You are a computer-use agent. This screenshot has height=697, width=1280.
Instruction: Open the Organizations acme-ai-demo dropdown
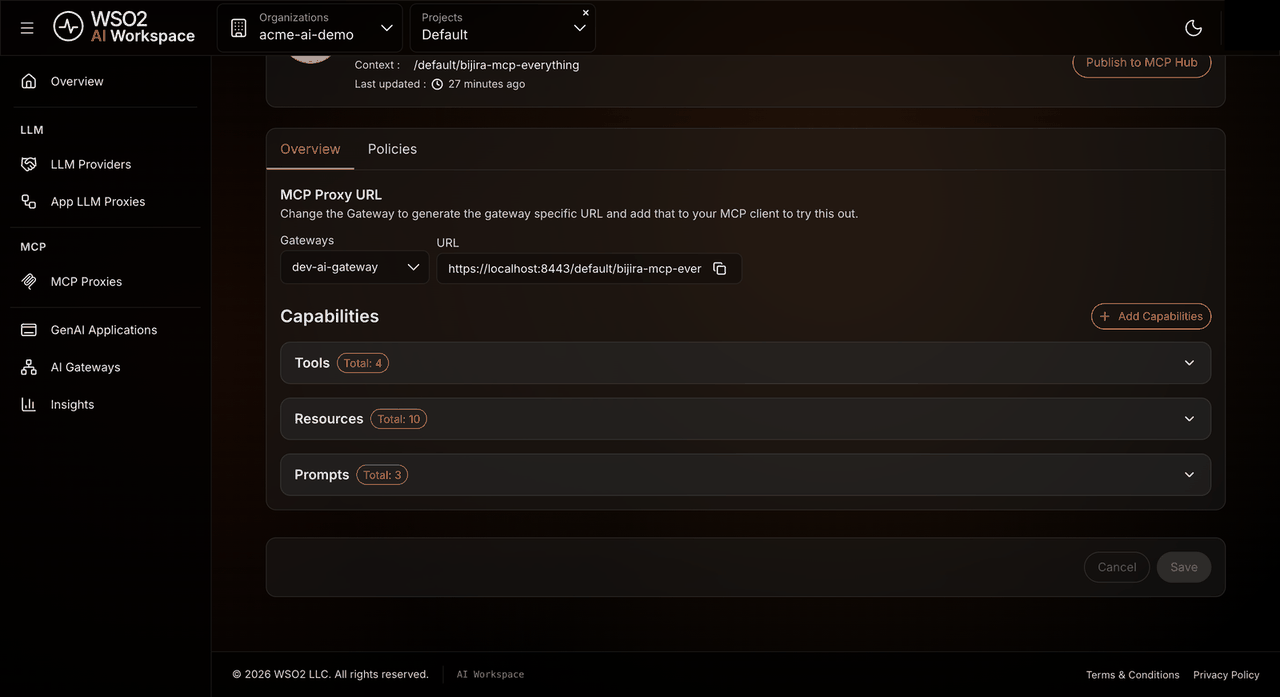point(310,28)
